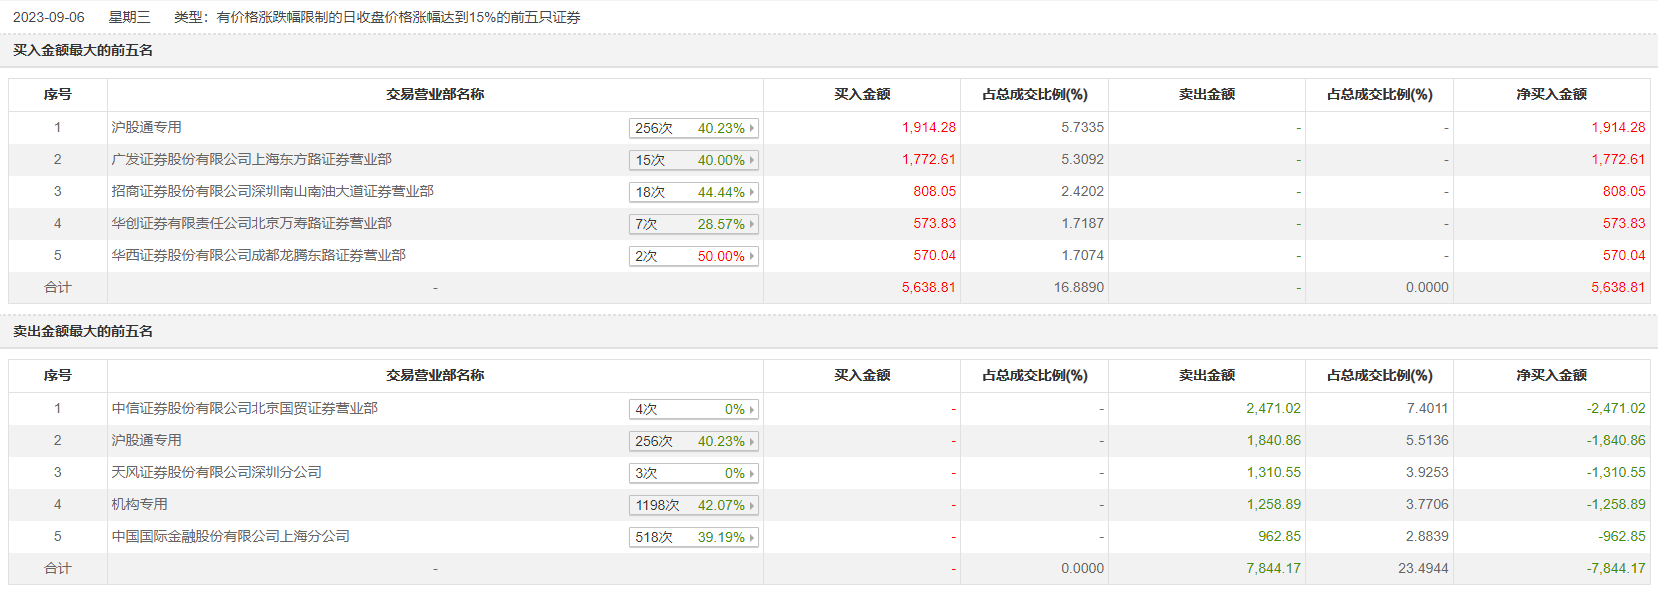The width and height of the screenshot is (1658, 591).
Task: Open the 7次 28.57% dropdown
Action: click(x=694, y=224)
